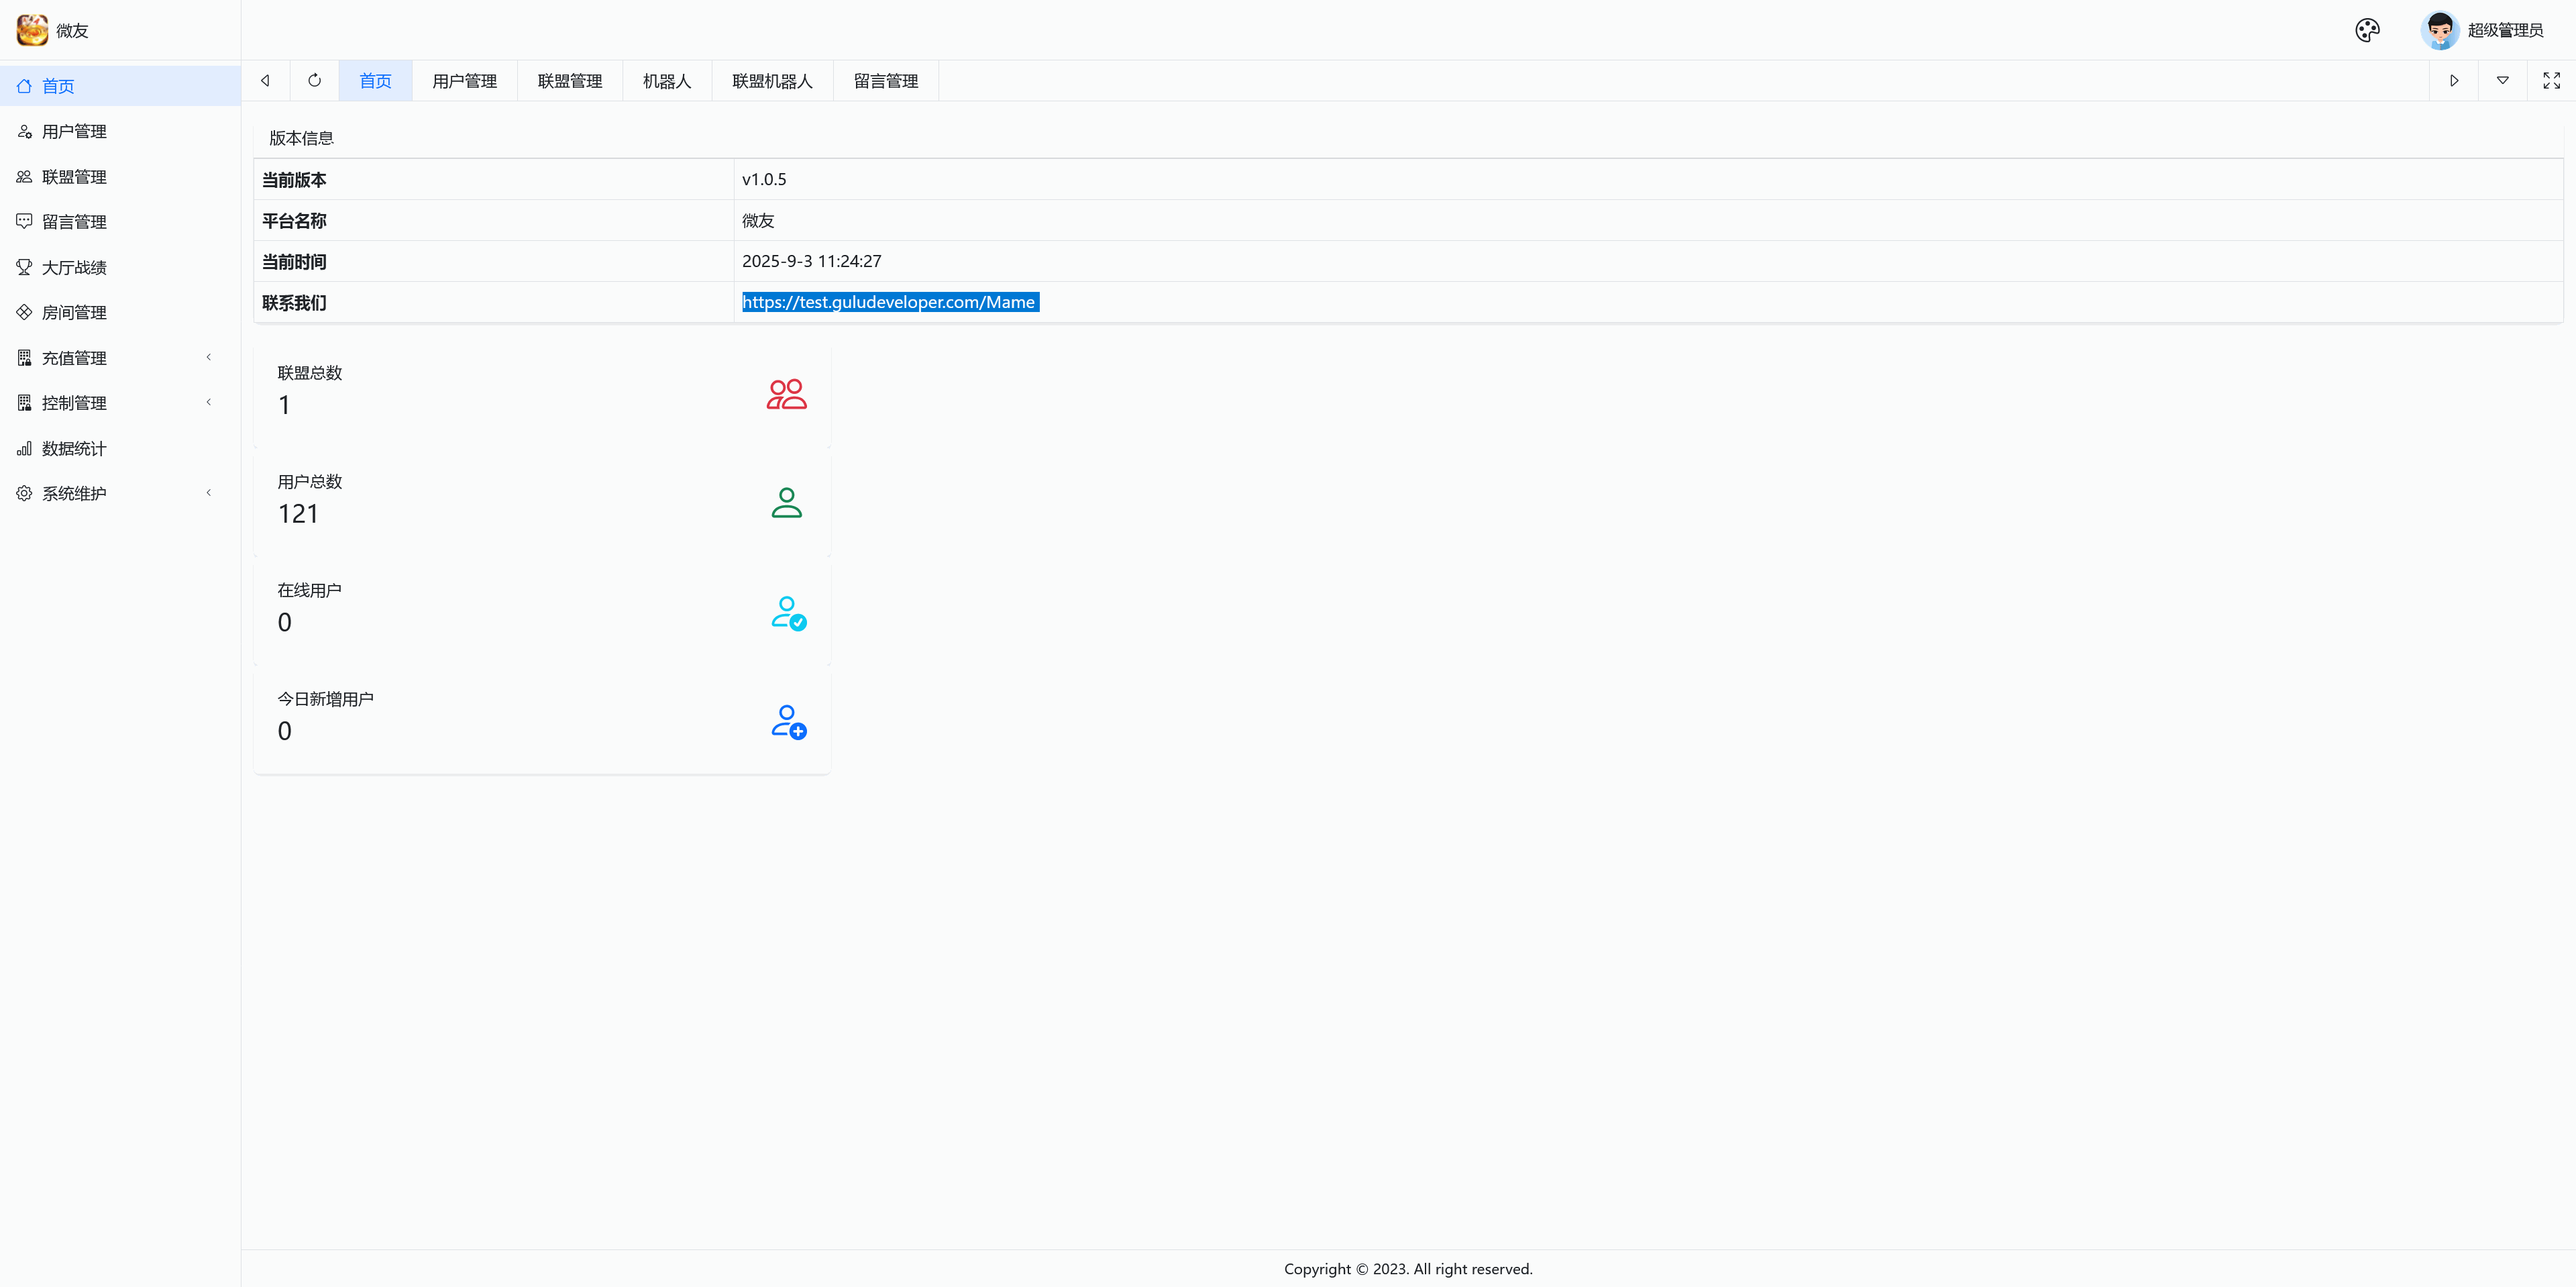Open the theme palette icon
Image resolution: width=2576 pixels, height=1287 pixels.
click(2367, 30)
